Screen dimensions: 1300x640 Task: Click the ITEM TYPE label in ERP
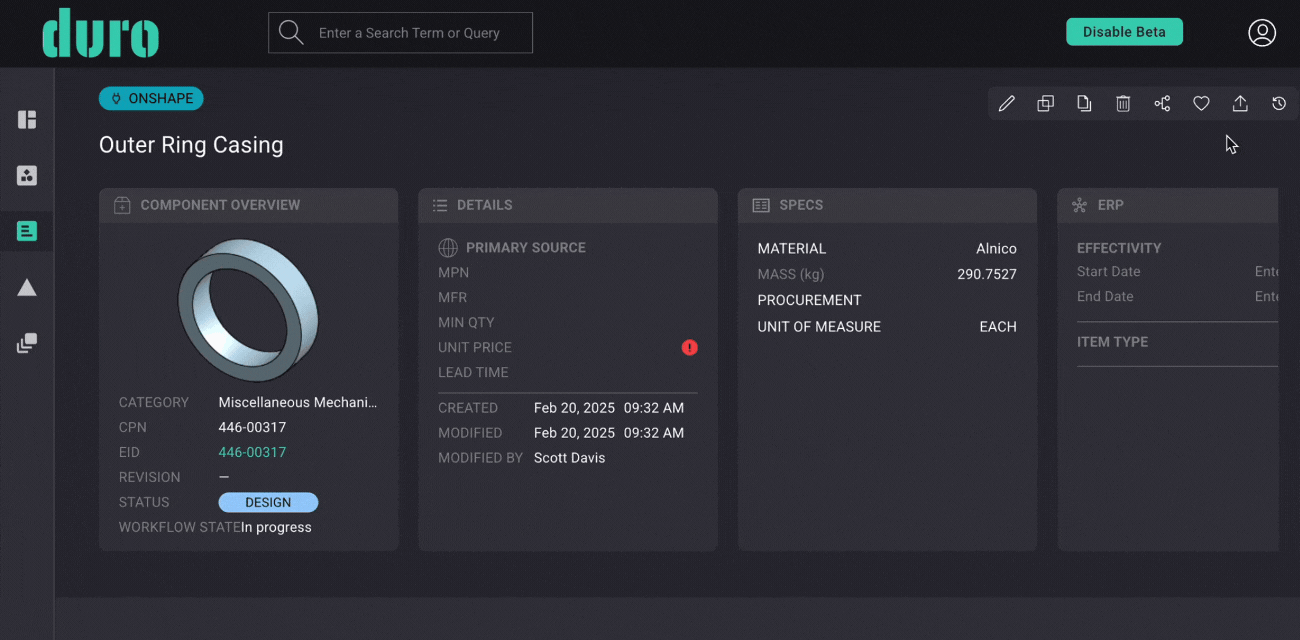1112,342
